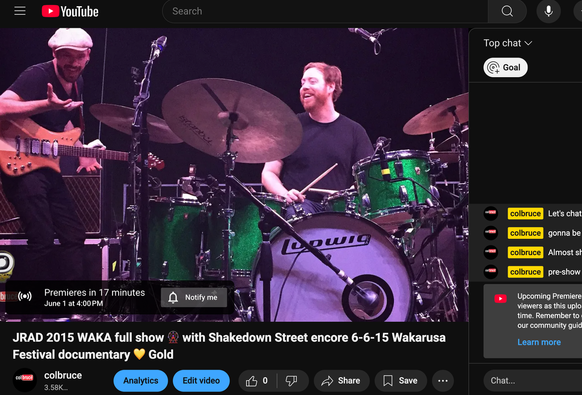Click the magnifier search button
This screenshot has width=582, height=395.
pos(507,11)
